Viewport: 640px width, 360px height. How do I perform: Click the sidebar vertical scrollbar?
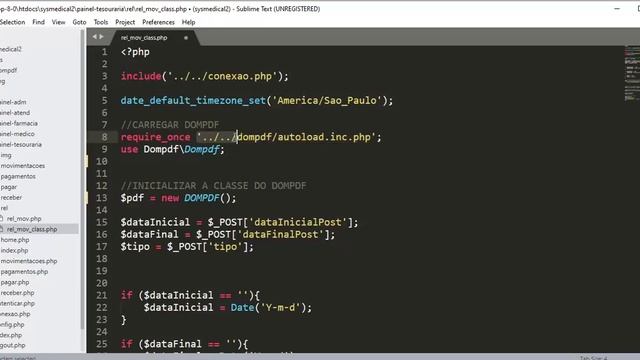(x=82, y=180)
